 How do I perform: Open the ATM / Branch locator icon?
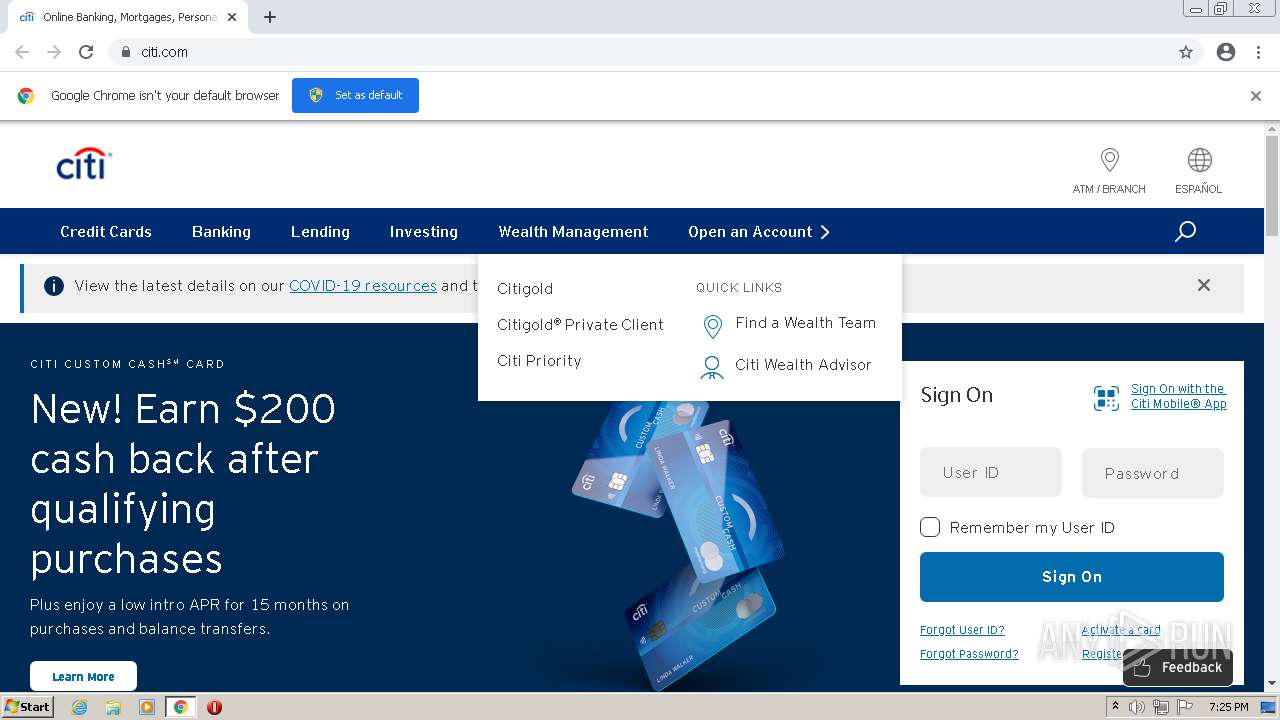[x=1109, y=160]
